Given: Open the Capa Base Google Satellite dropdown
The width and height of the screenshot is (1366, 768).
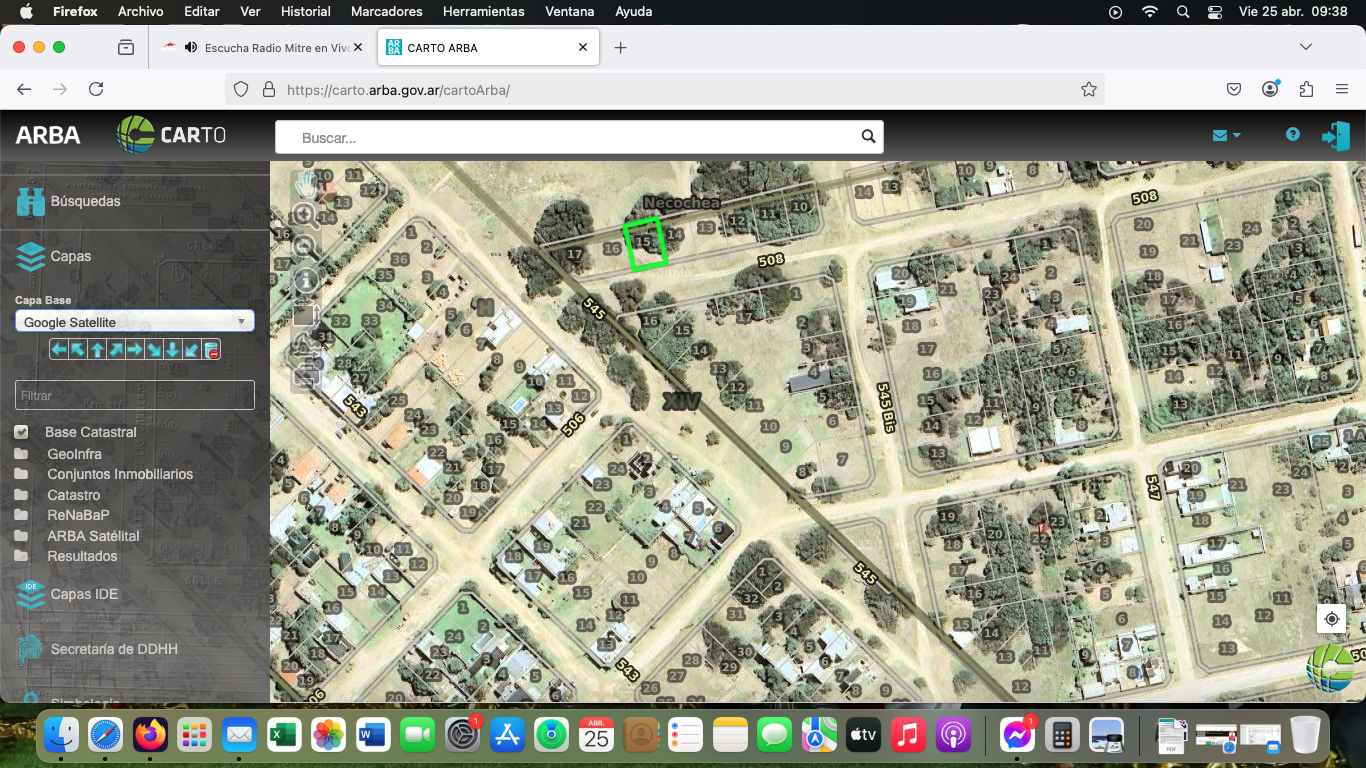Looking at the screenshot, I should pyautogui.click(x=135, y=321).
